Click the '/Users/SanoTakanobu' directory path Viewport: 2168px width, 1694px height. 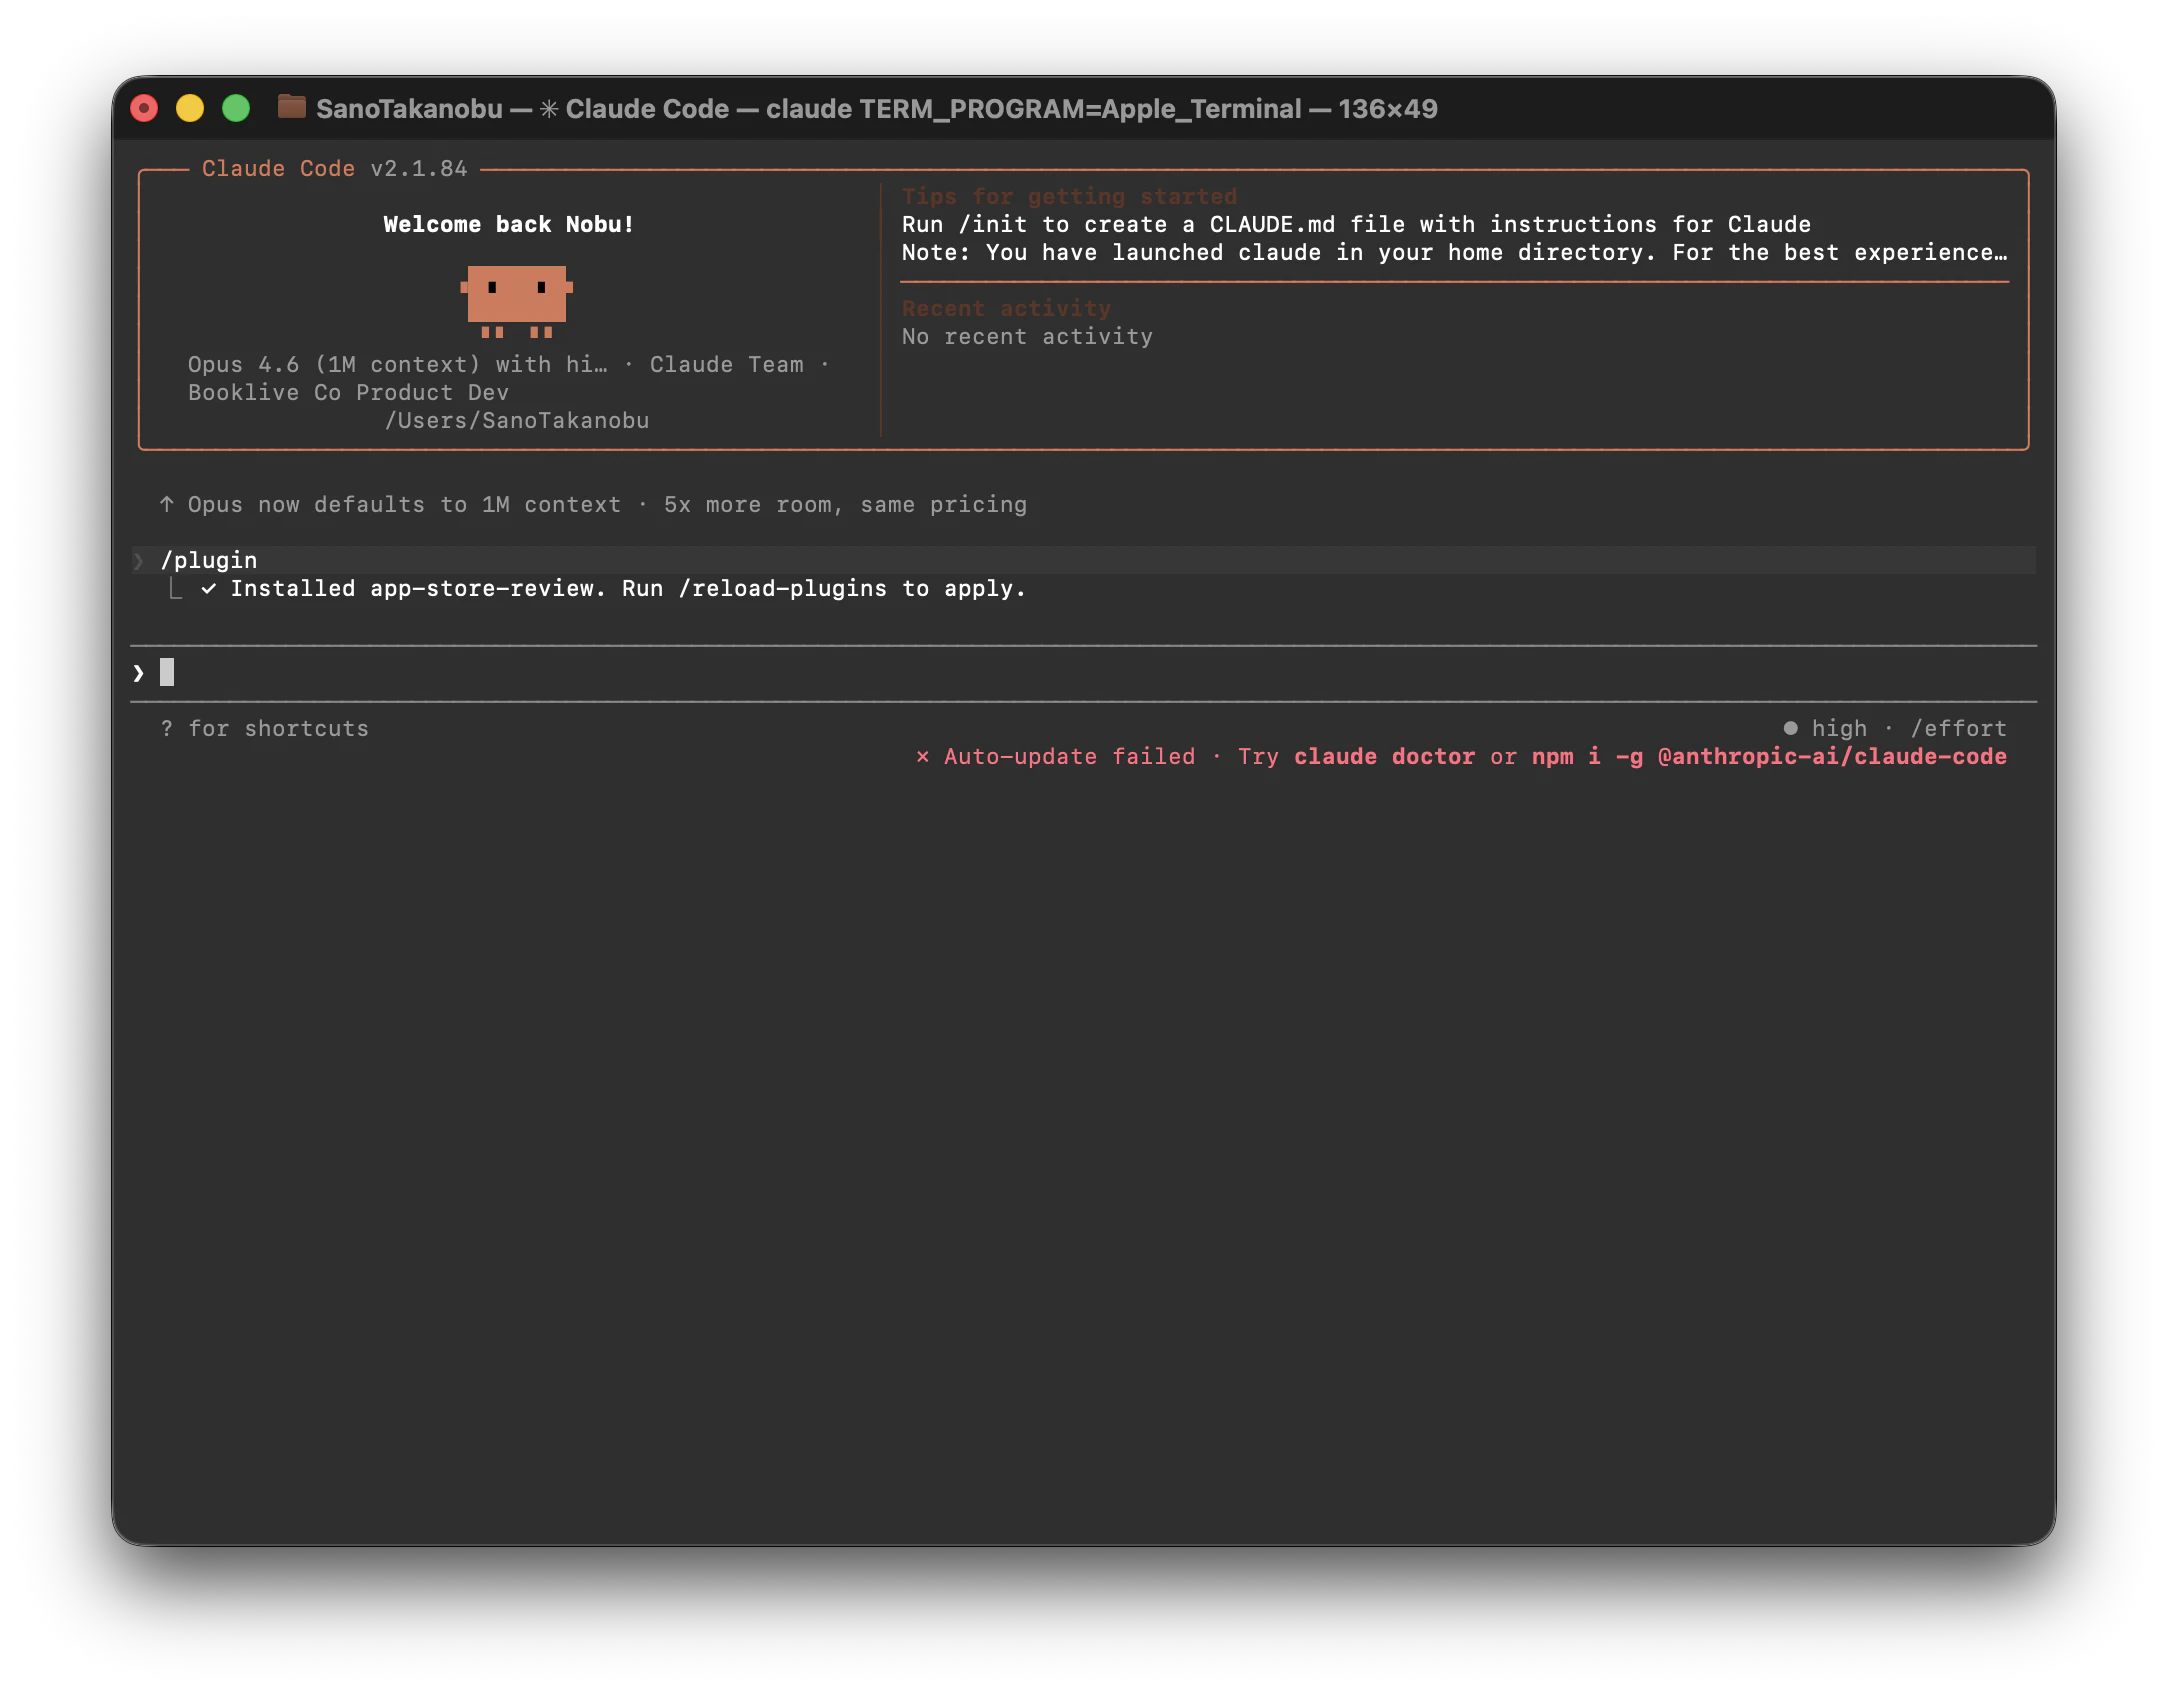point(517,420)
